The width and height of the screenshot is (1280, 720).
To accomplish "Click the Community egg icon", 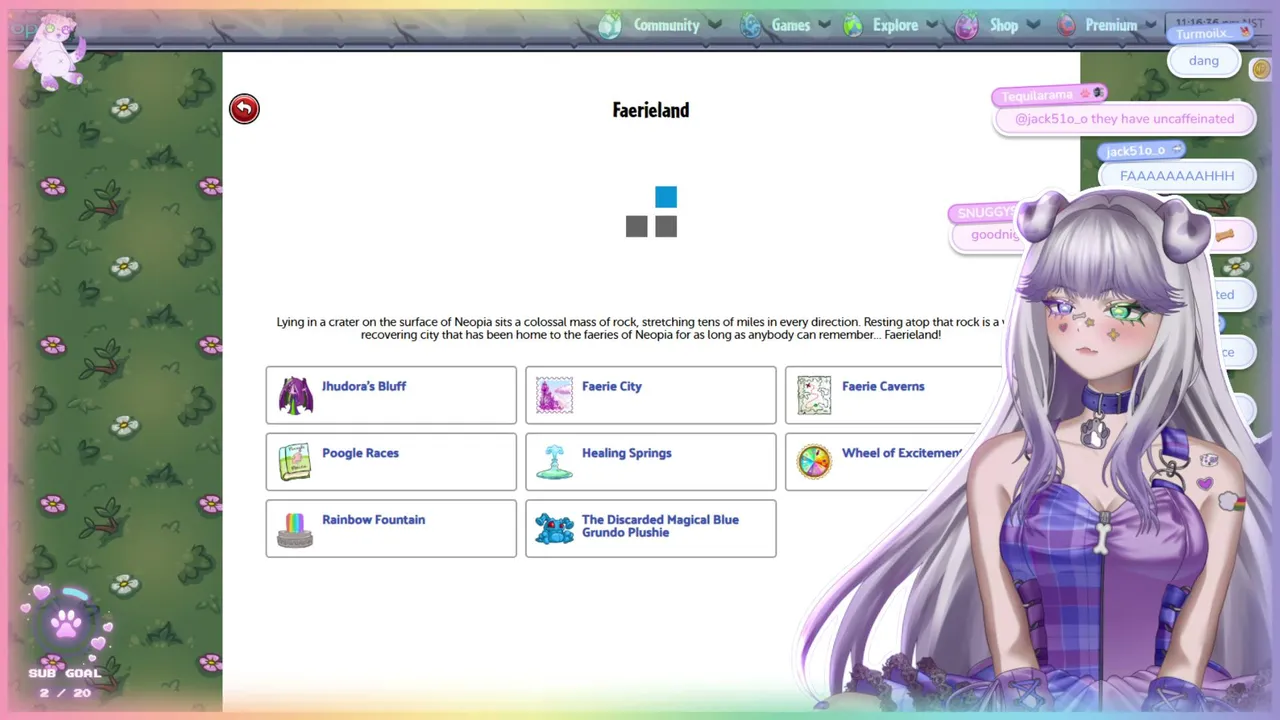I will [610, 25].
